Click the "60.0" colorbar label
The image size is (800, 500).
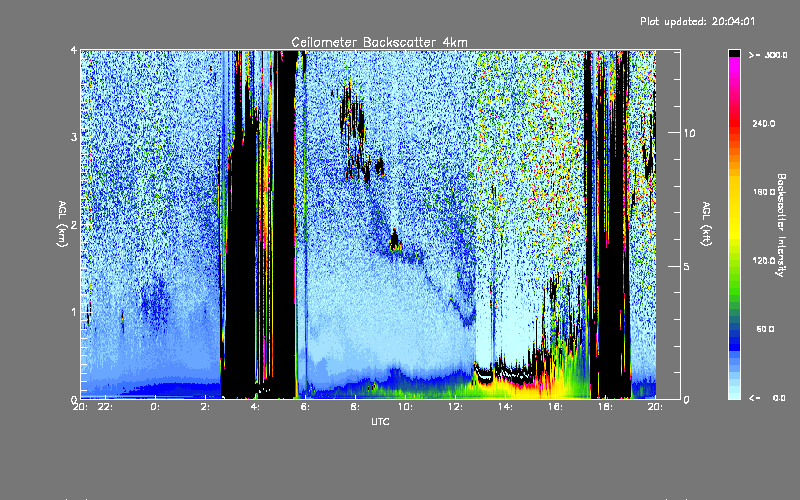click(766, 330)
